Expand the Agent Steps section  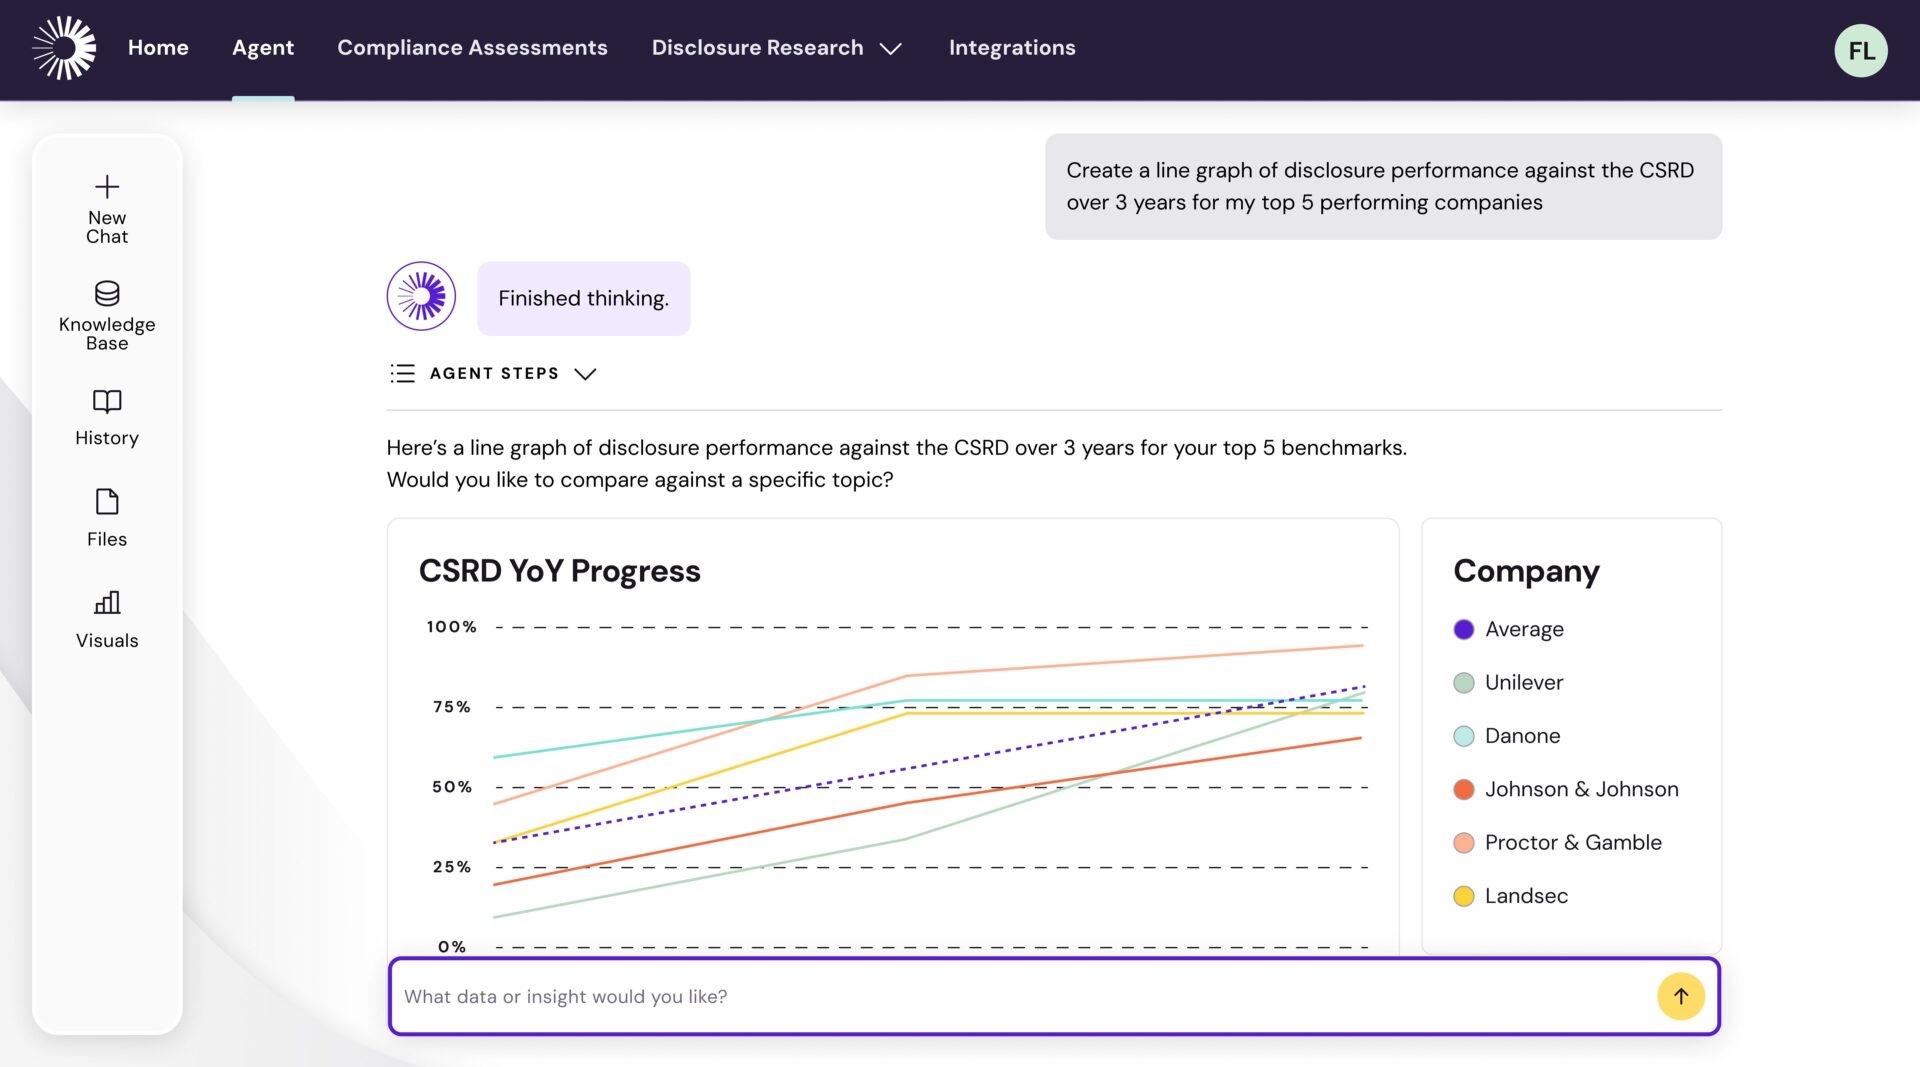tap(585, 374)
